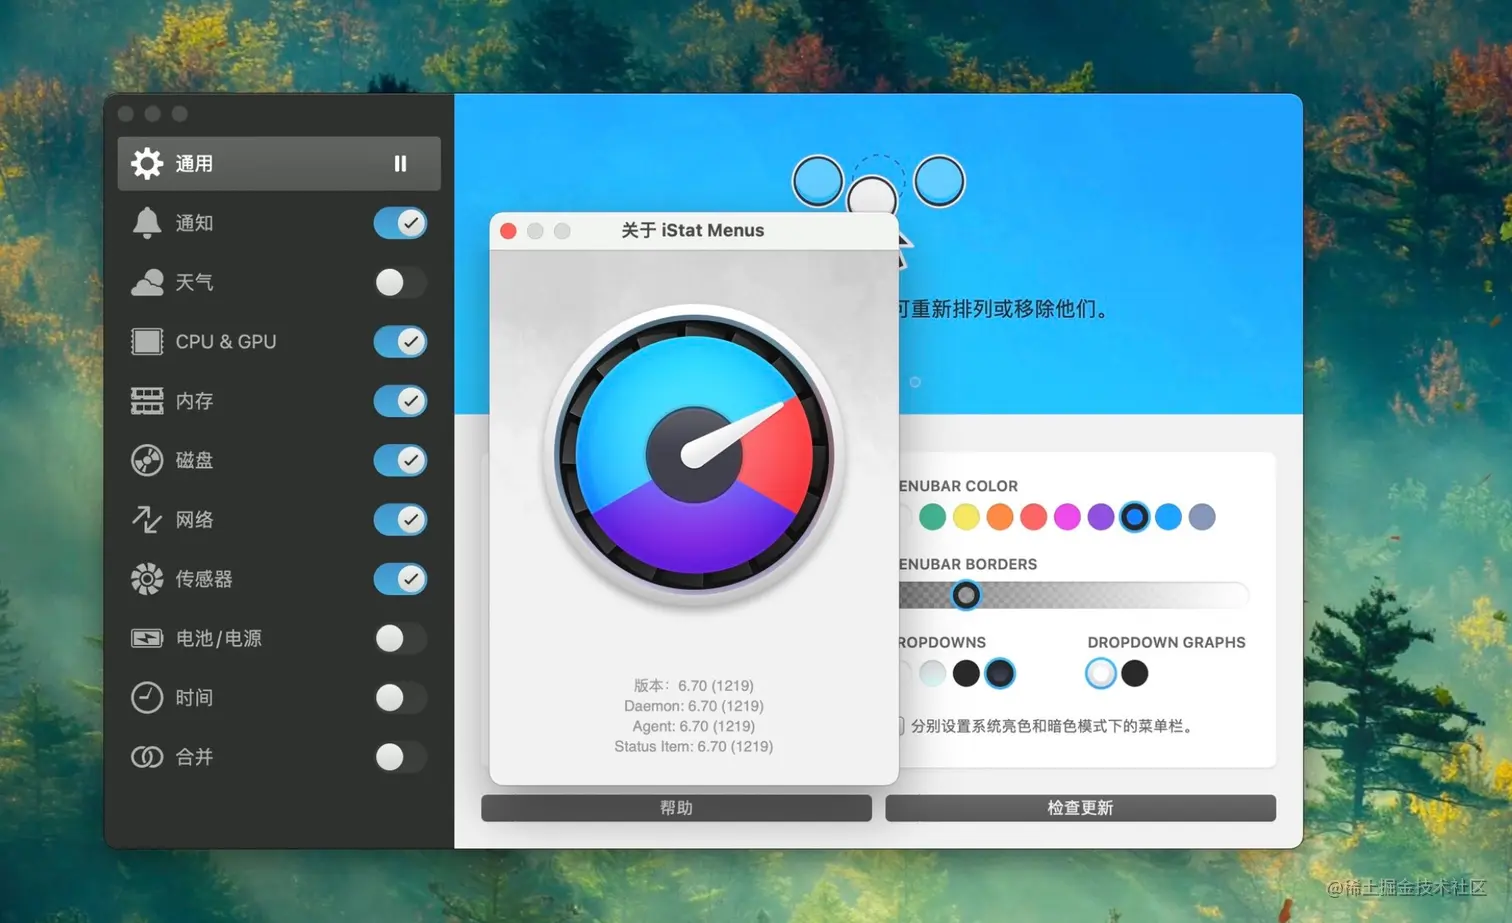The image size is (1512, 923).
Task: Disable the 网络 toggle
Action: click(x=400, y=519)
